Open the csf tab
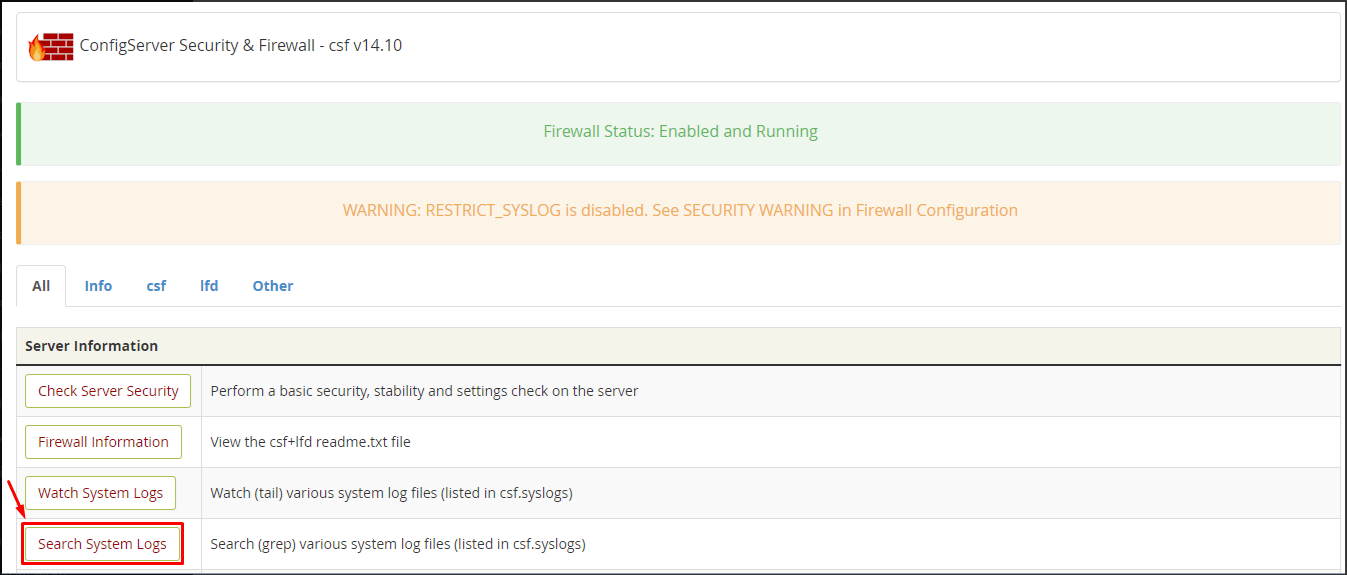1347x575 pixels. (x=156, y=286)
